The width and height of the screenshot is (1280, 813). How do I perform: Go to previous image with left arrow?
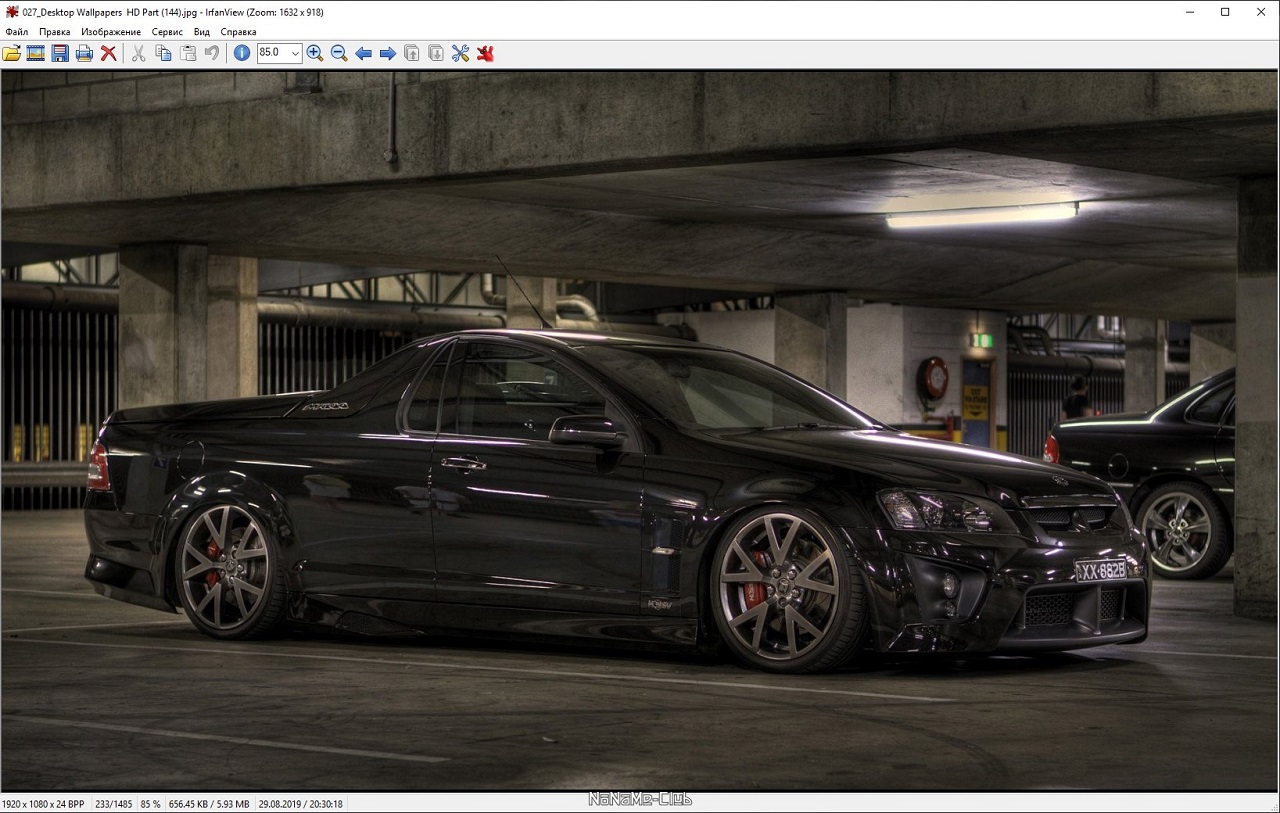pos(363,54)
